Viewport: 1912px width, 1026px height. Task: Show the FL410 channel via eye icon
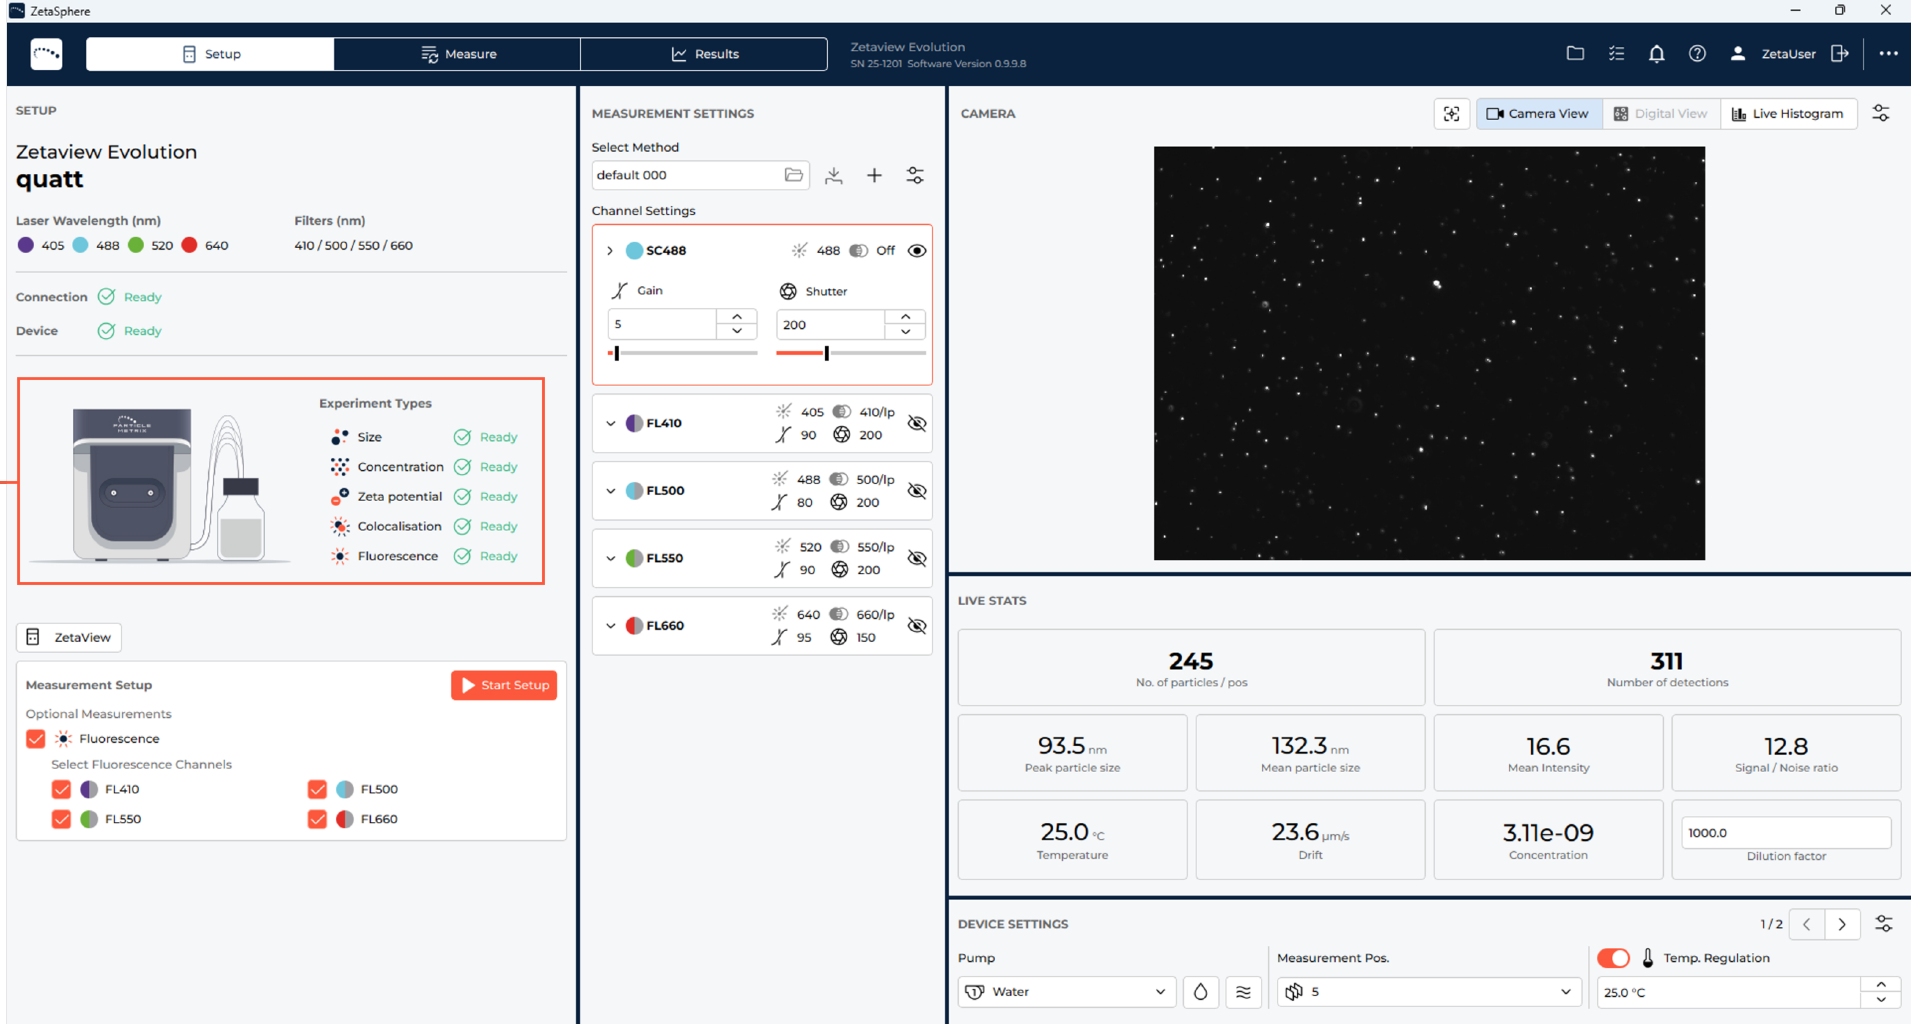pos(916,423)
